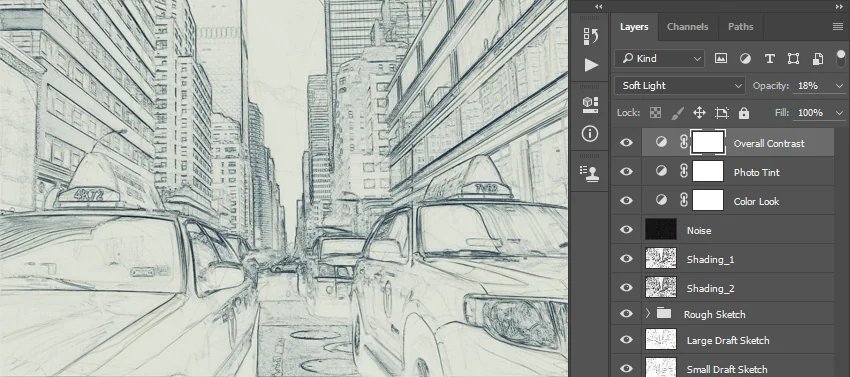Hide the Rough Sketch group
Viewport: 850px width, 377px height.
click(626, 314)
